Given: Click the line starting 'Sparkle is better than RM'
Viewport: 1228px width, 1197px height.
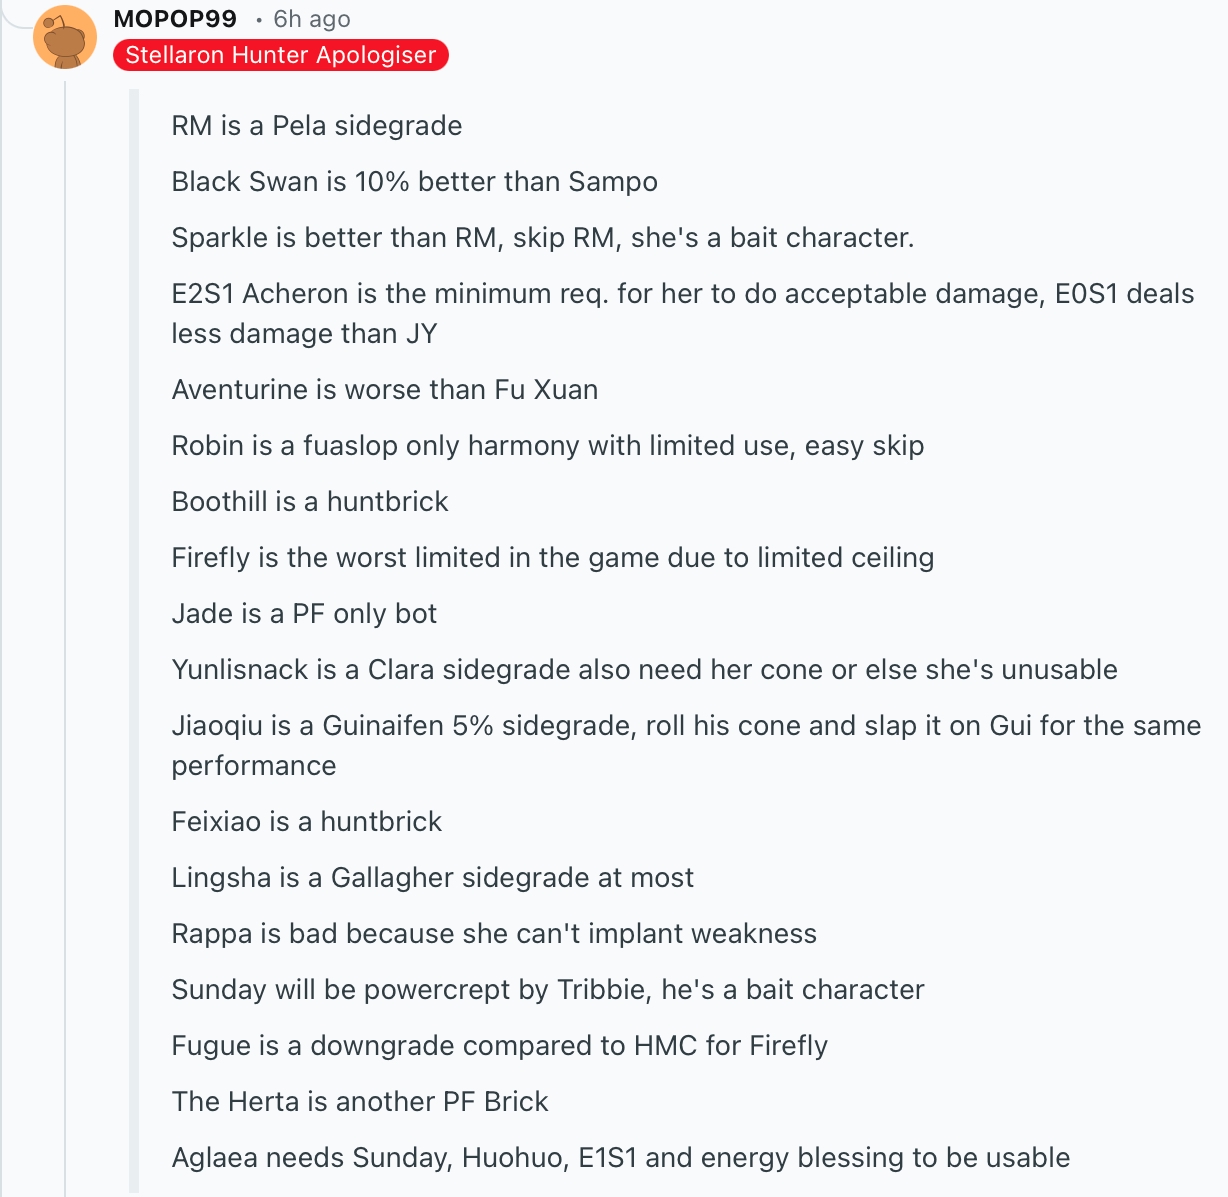Looking at the screenshot, I should [x=543, y=238].
